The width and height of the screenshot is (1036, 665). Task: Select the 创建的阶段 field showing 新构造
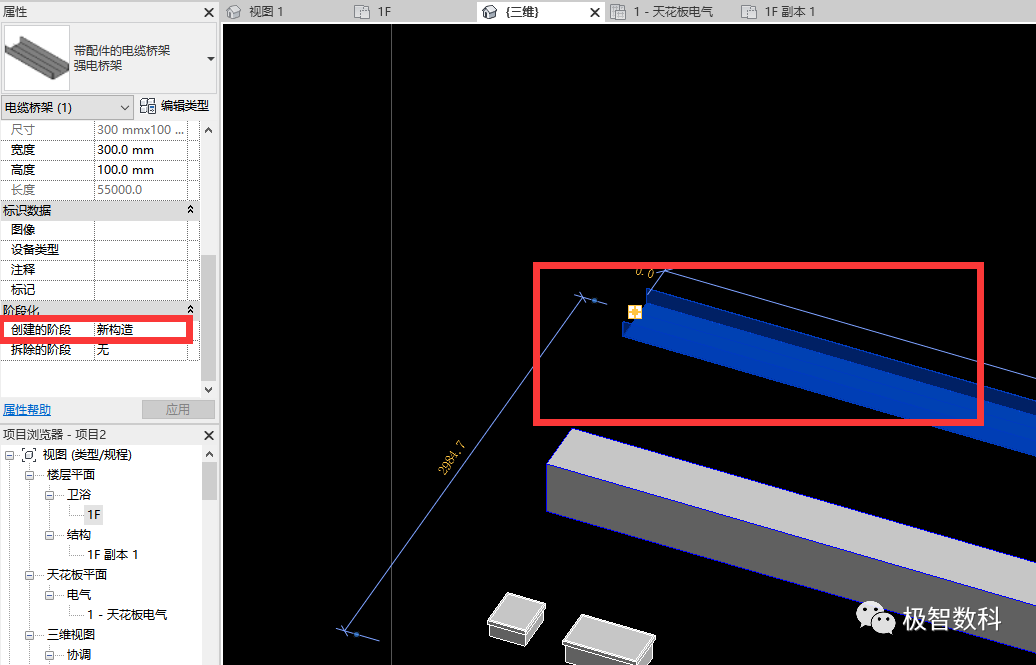point(140,330)
